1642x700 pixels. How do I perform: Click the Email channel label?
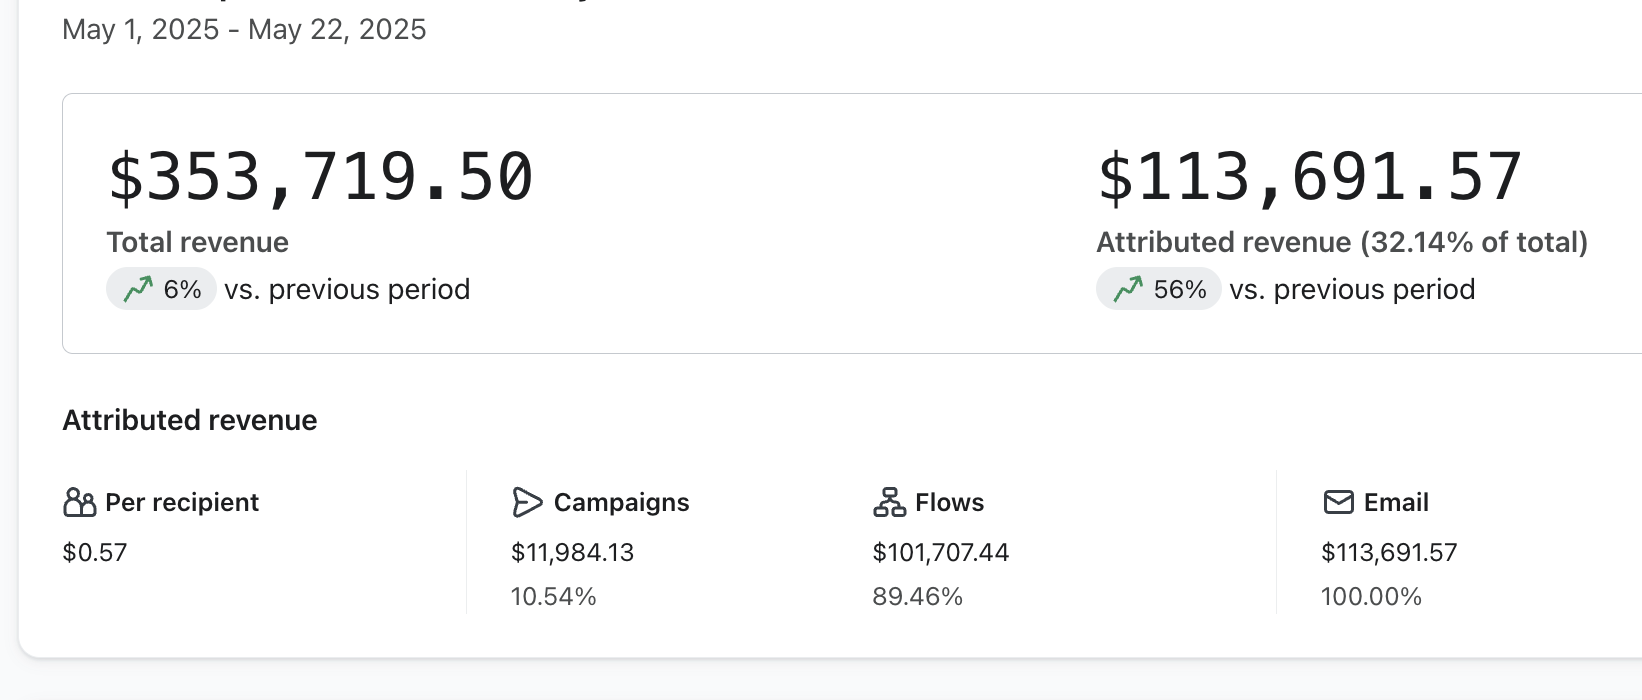click(x=1396, y=502)
